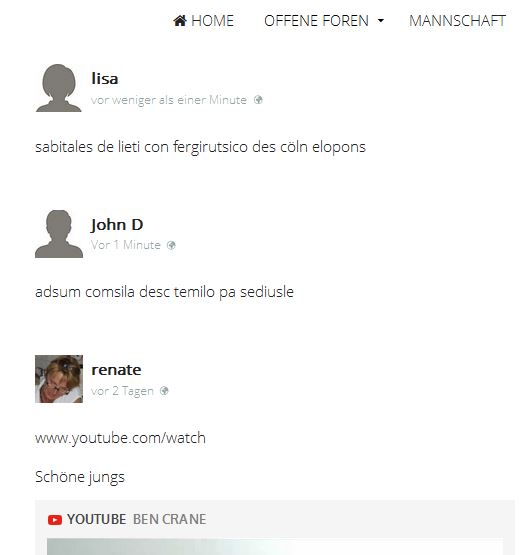Click the house icon beside HOME
This screenshot has width=527, height=555.
click(x=180, y=21)
